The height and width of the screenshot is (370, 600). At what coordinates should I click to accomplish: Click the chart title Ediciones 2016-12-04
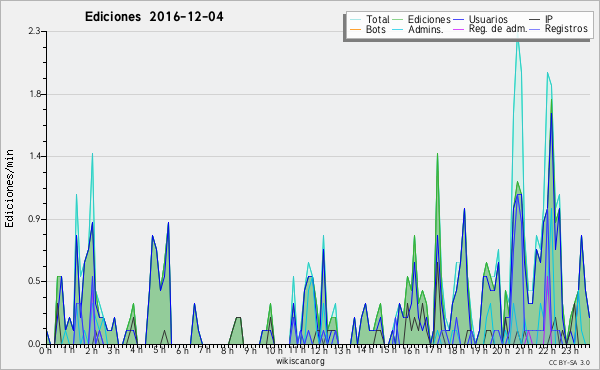tap(154, 17)
